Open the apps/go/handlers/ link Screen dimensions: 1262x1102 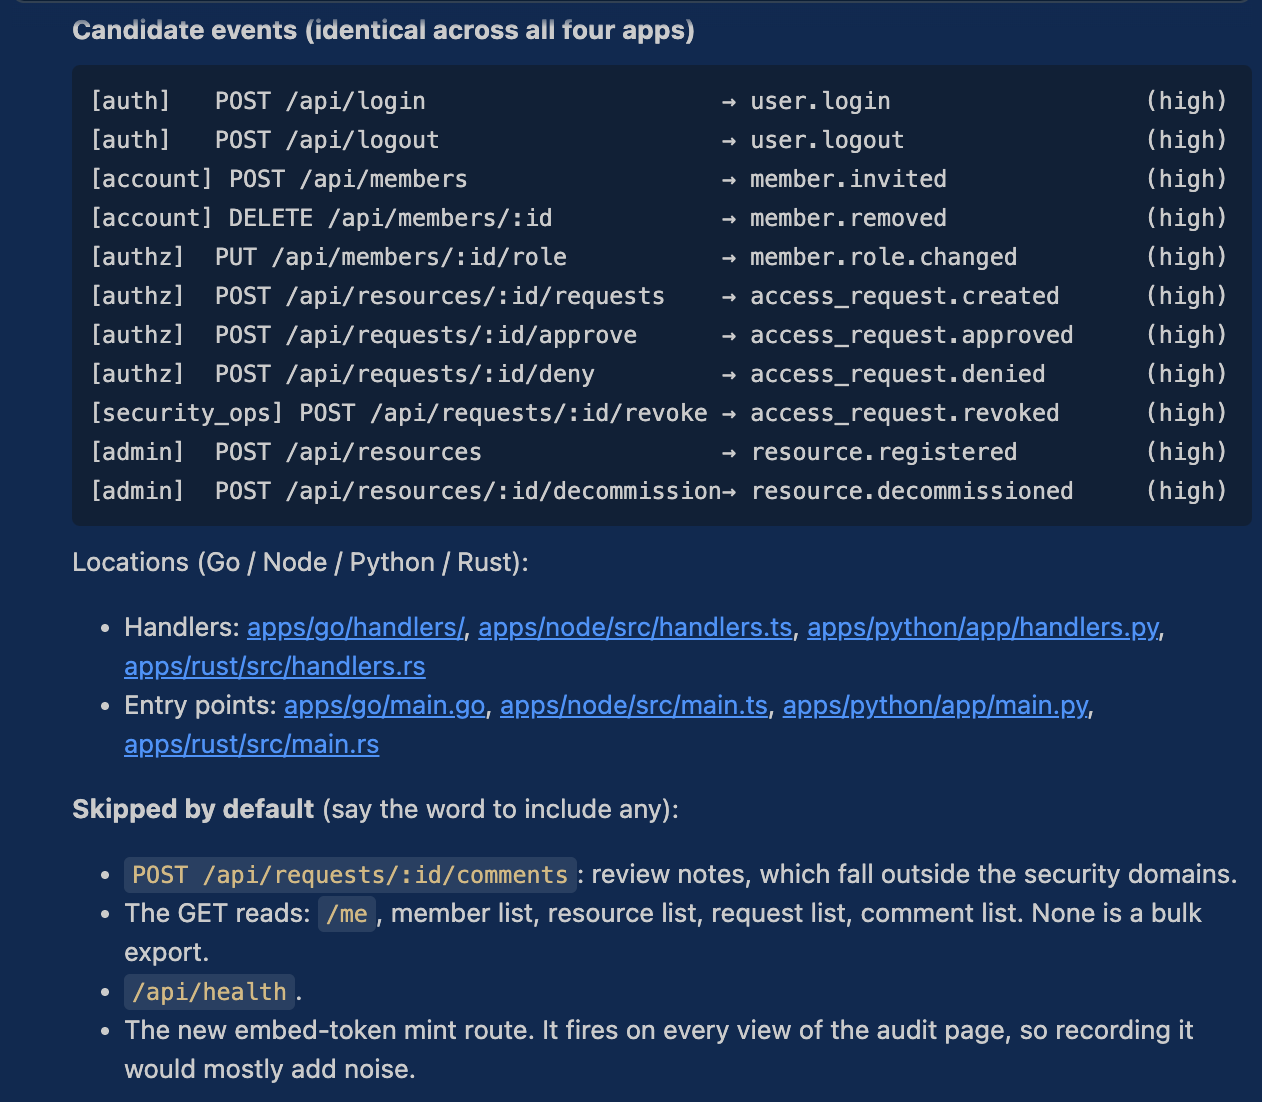[356, 627]
